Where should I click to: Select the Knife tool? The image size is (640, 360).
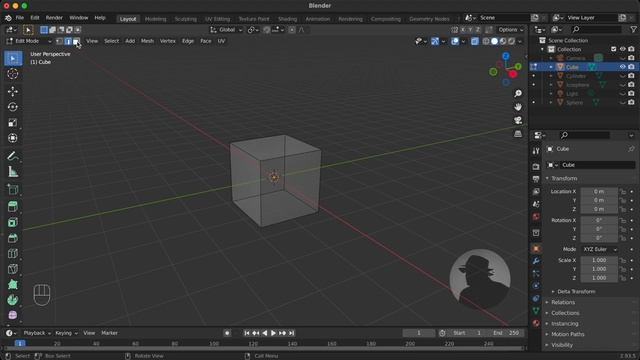click(13, 269)
